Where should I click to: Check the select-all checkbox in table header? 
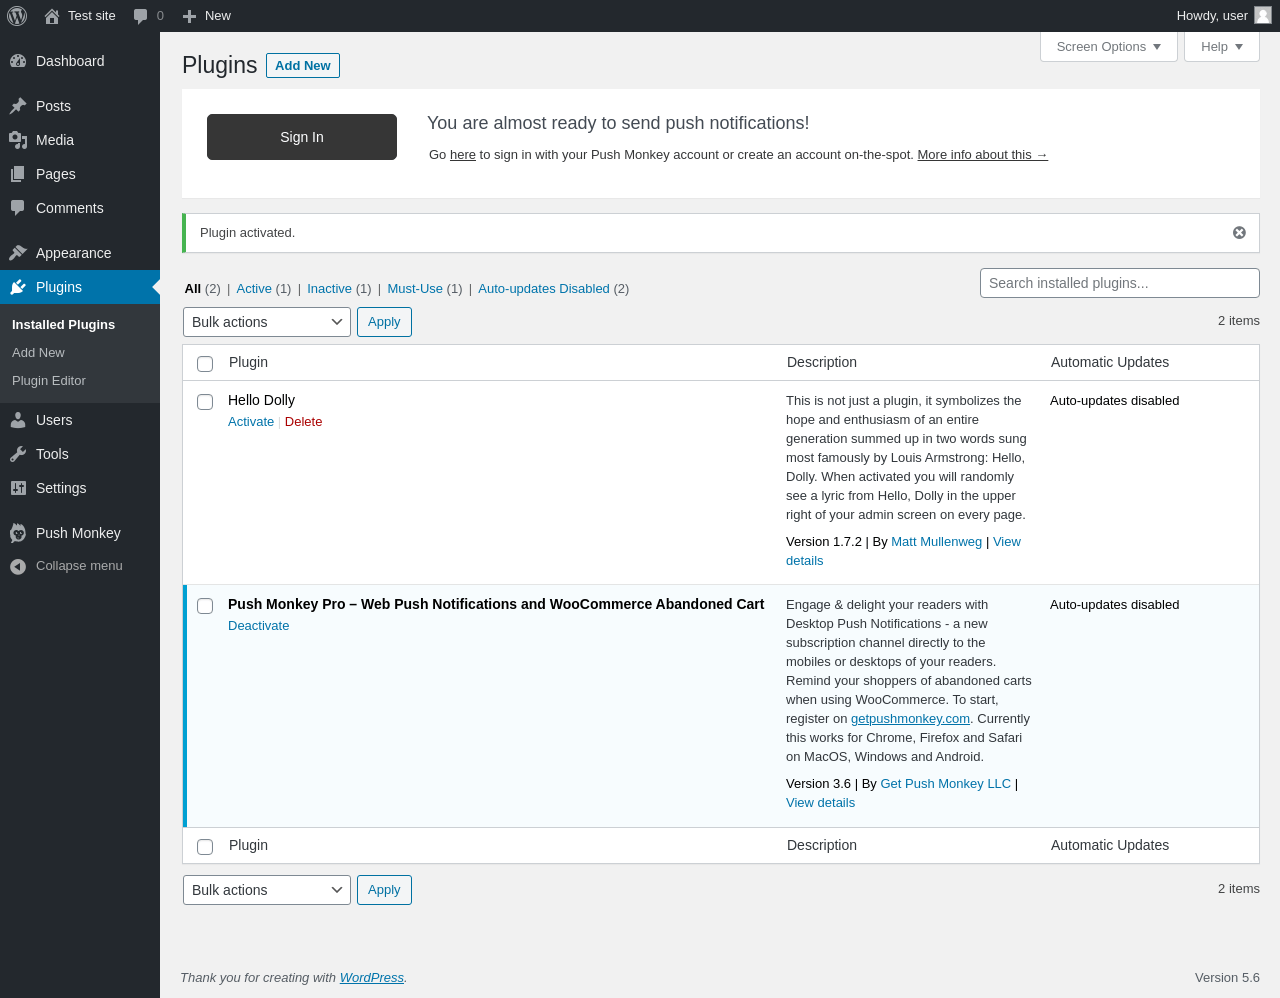[205, 364]
